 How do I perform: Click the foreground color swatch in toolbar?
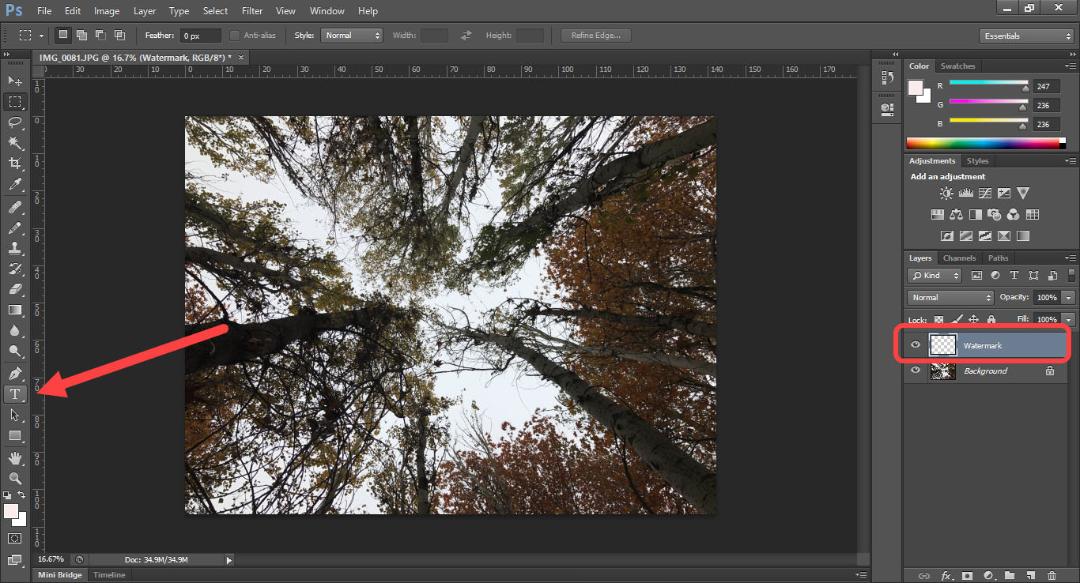11,511
